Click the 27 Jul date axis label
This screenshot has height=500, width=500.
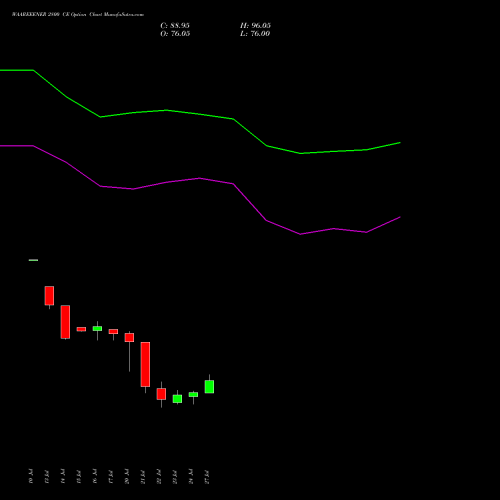click(207, 476)
